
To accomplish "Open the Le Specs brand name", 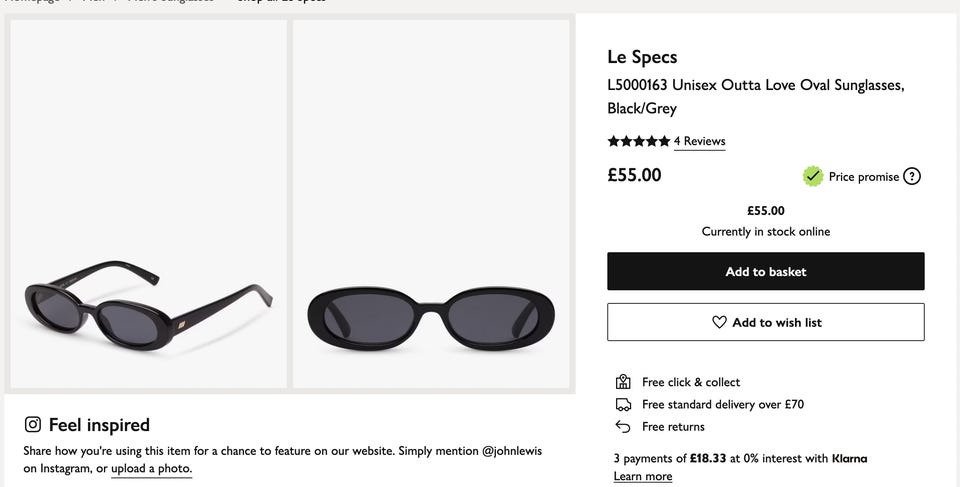I will point(642,57).
